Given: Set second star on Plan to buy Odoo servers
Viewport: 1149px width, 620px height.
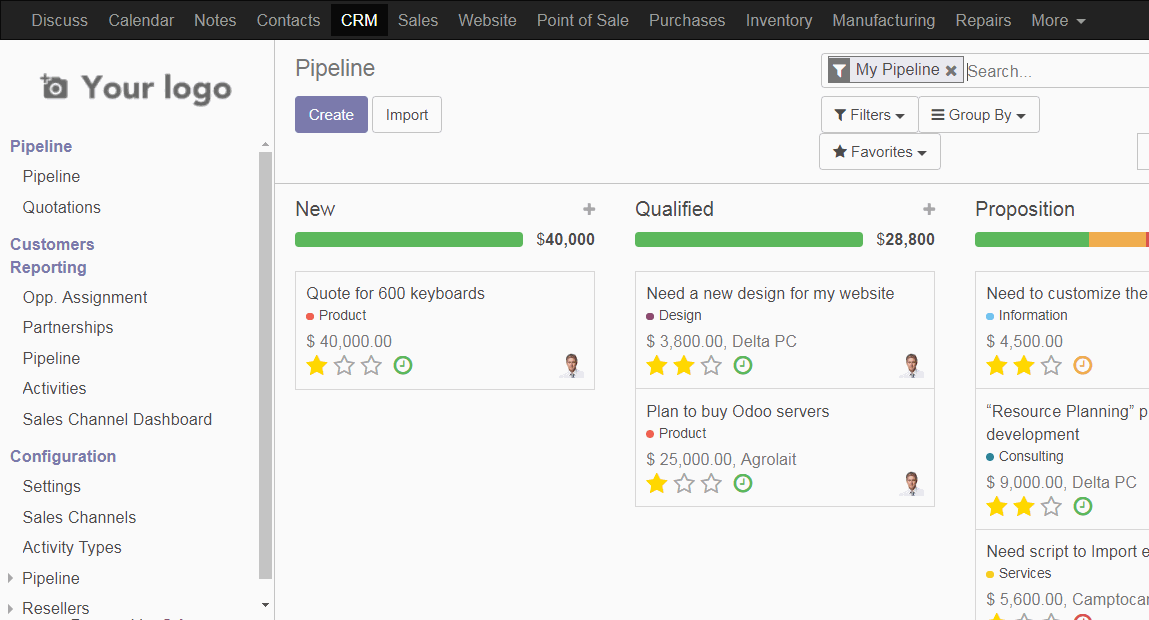Looking at the screenshot, I should (684, 483).
